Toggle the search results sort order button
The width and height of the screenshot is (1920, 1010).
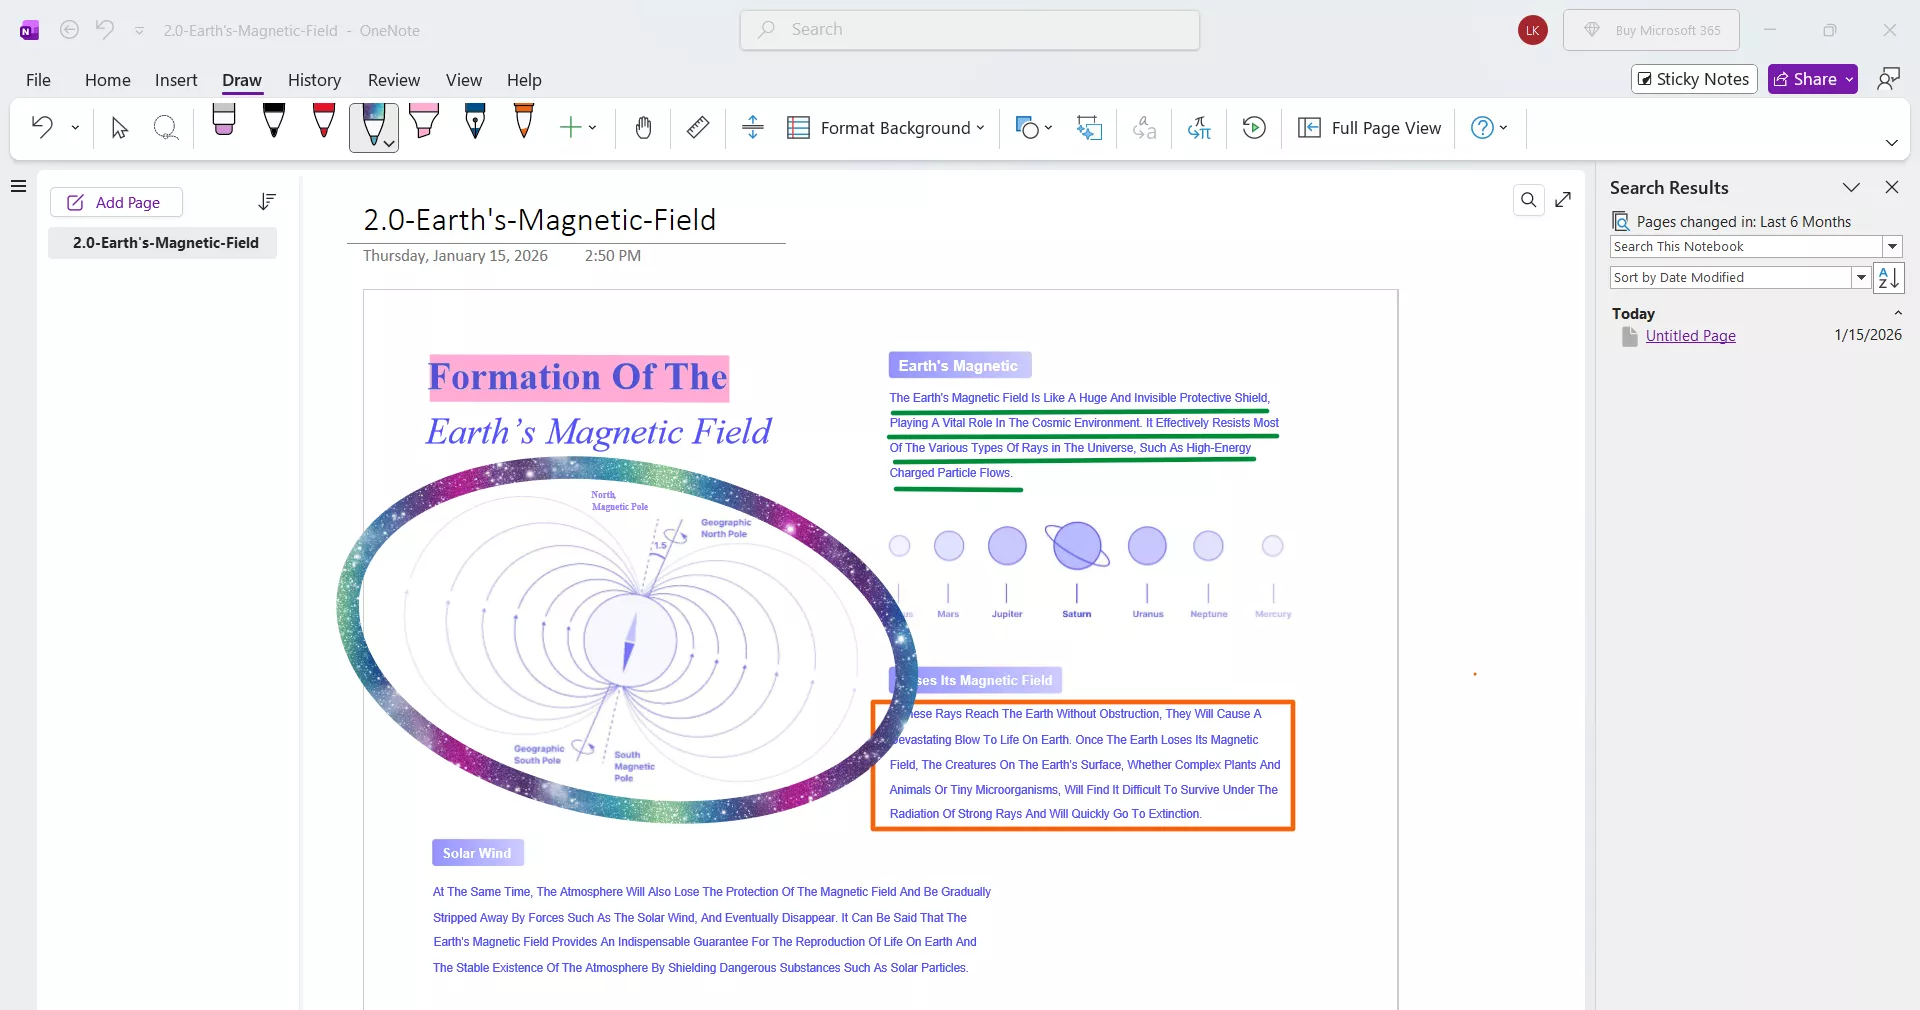pyautogui.click(x=1888, y=277)
